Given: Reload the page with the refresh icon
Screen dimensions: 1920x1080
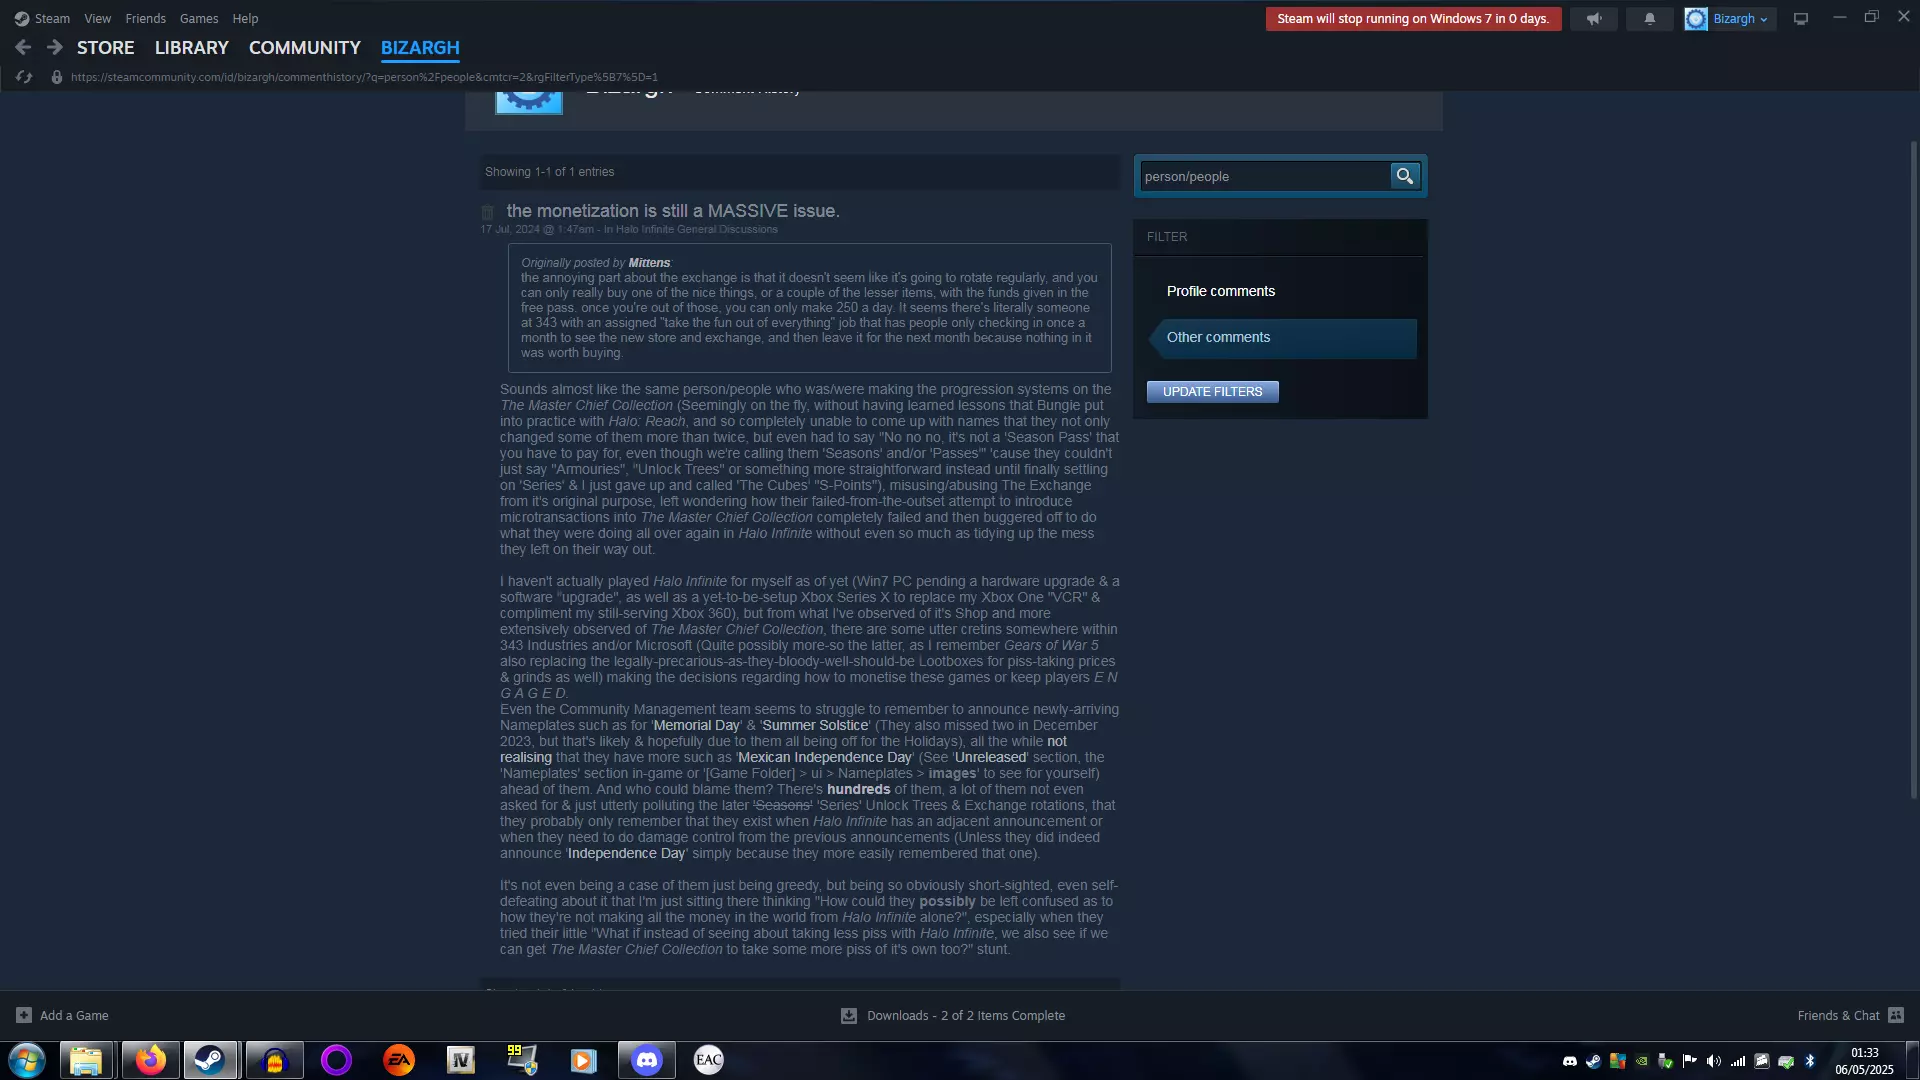Looking at the screenshot, I should coord(24,77).
